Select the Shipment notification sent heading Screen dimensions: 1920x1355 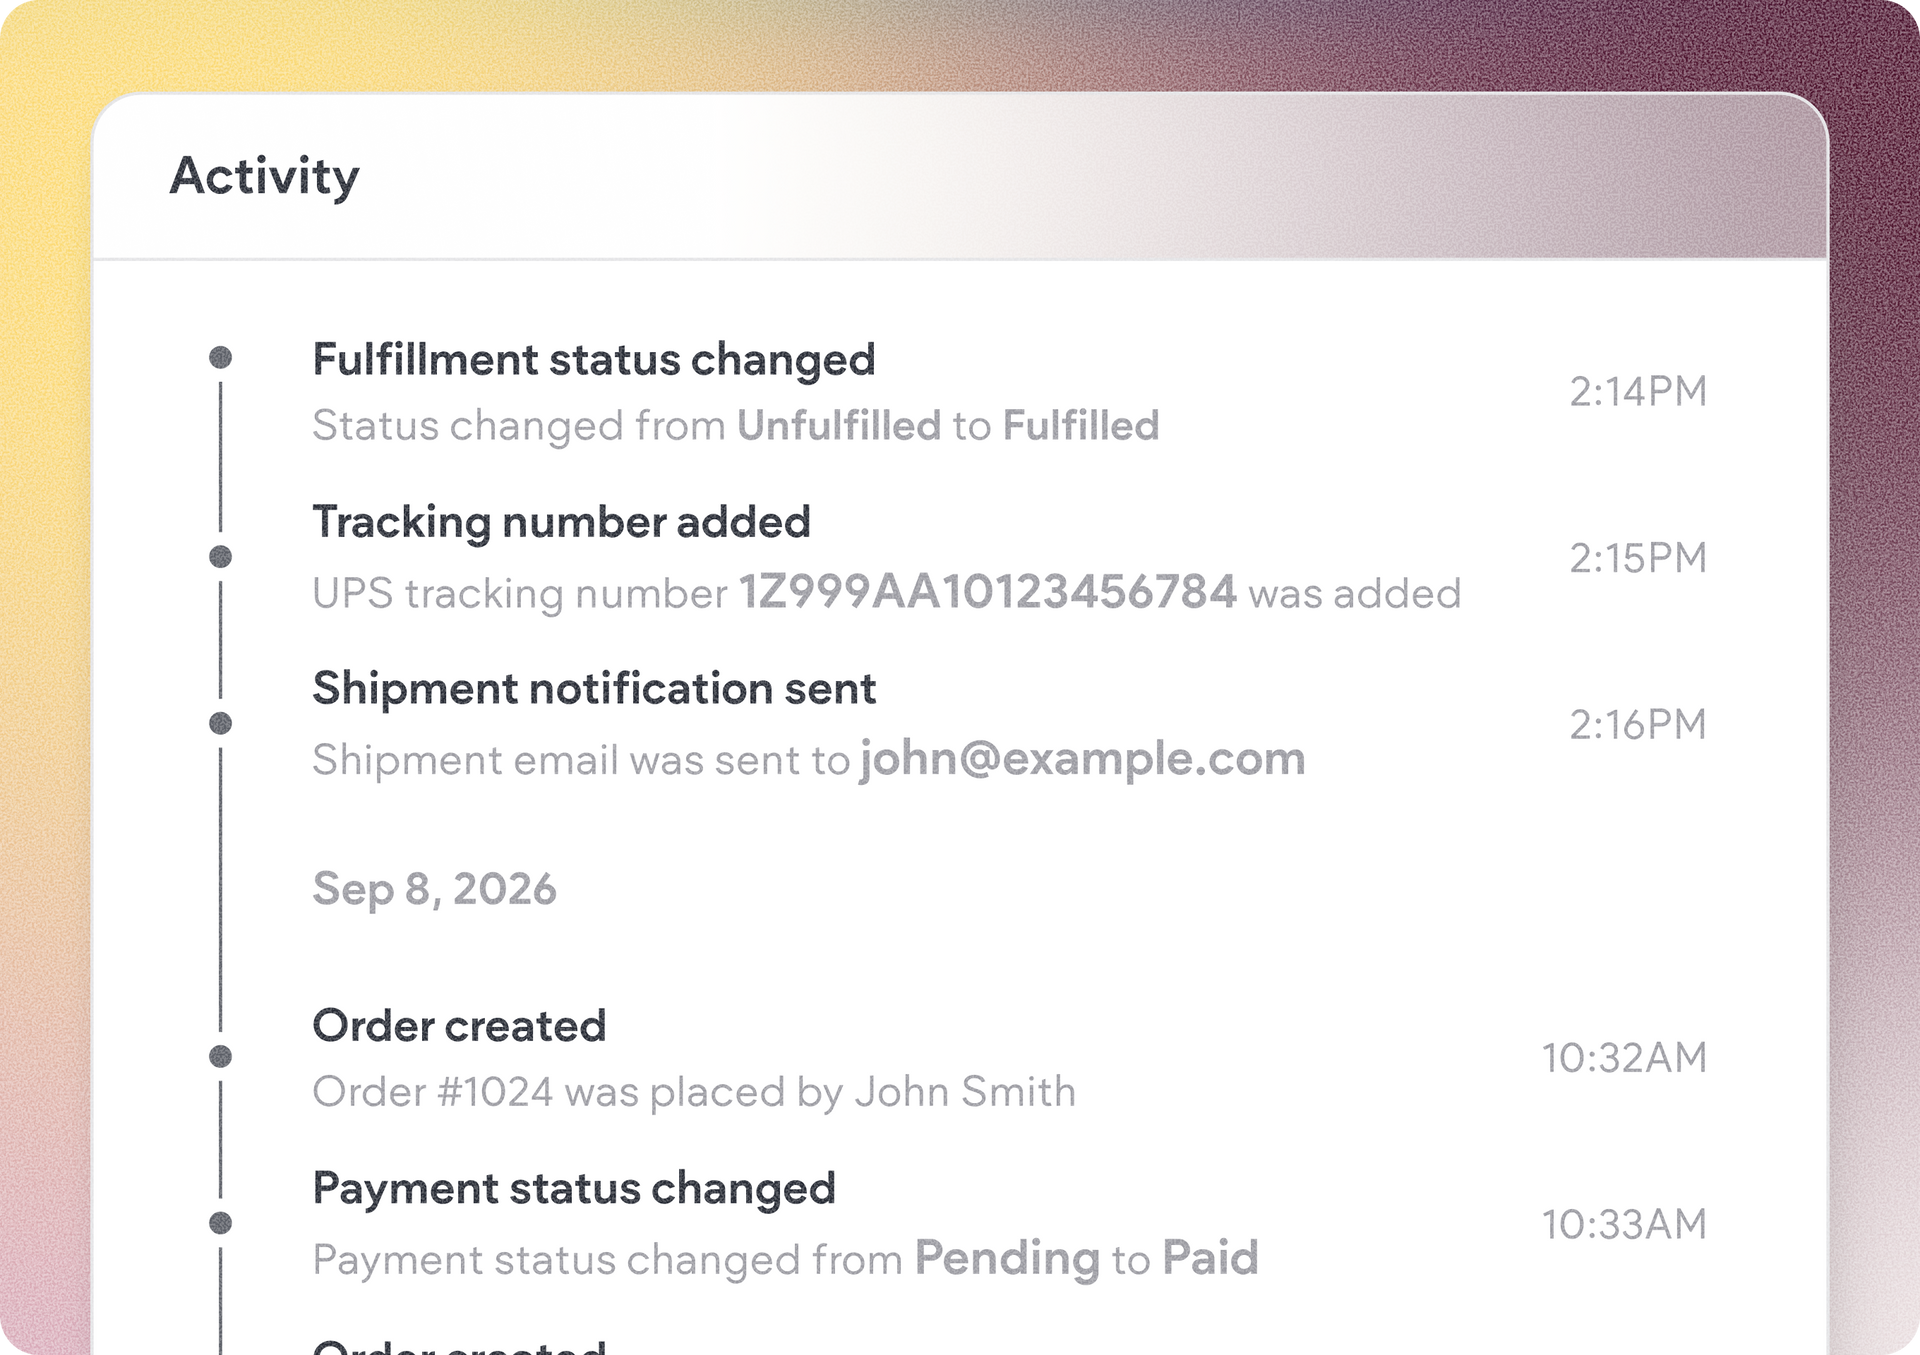coord(594,688)
